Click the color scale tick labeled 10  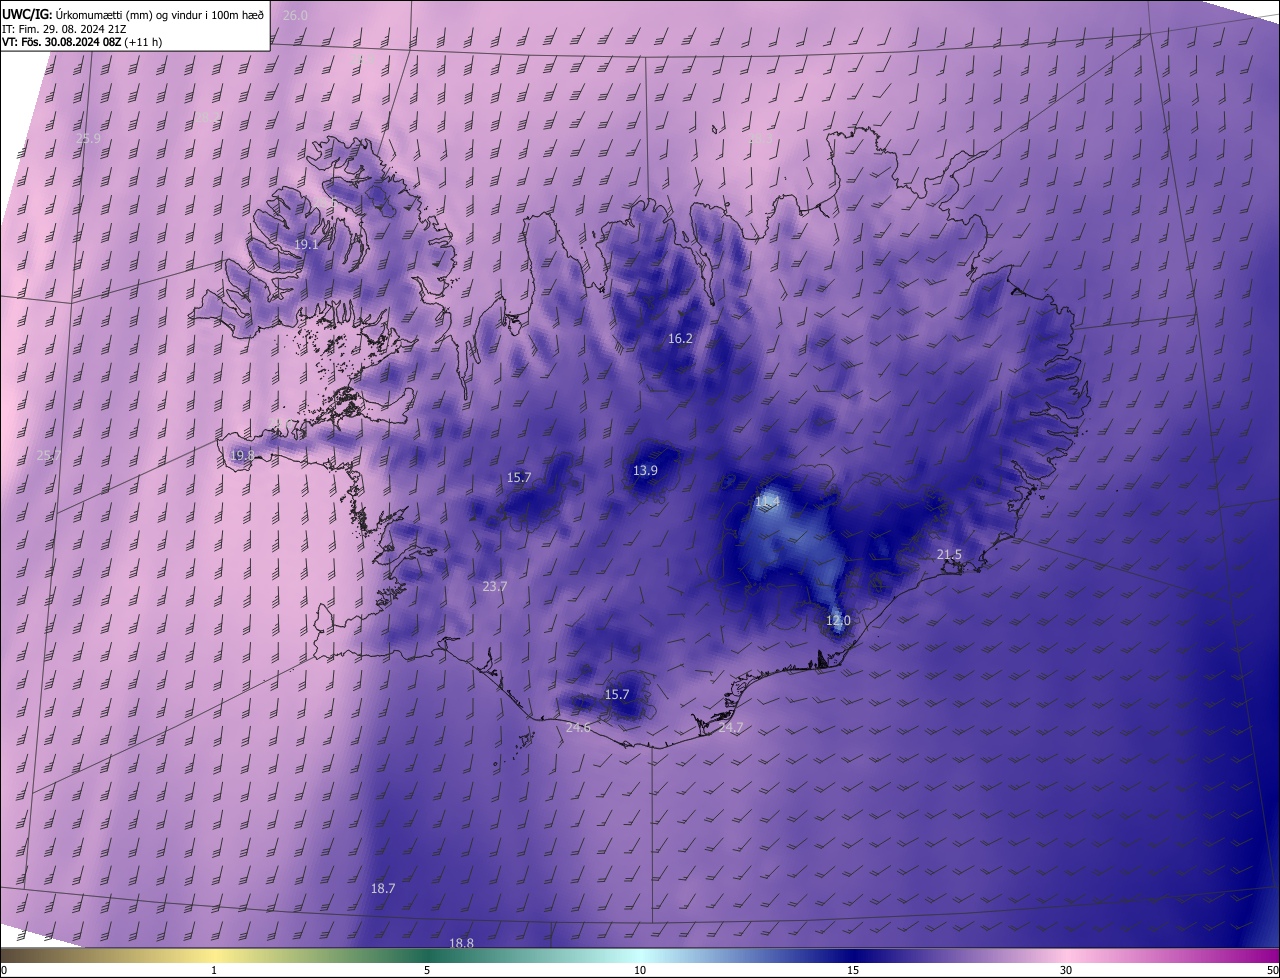click(x=640, y=971)
